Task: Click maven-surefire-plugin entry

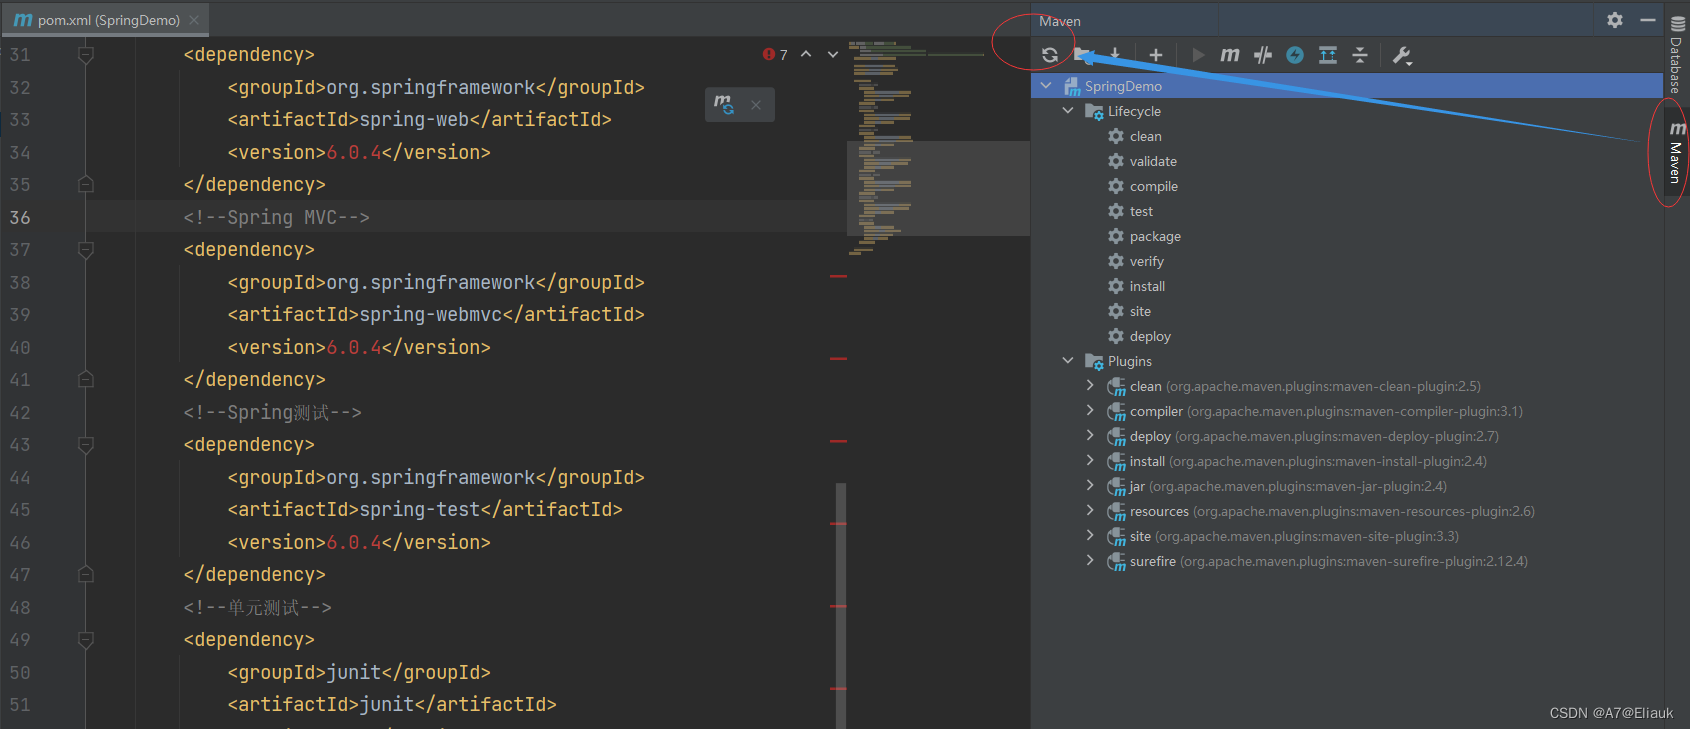Action: (1329, 561)
